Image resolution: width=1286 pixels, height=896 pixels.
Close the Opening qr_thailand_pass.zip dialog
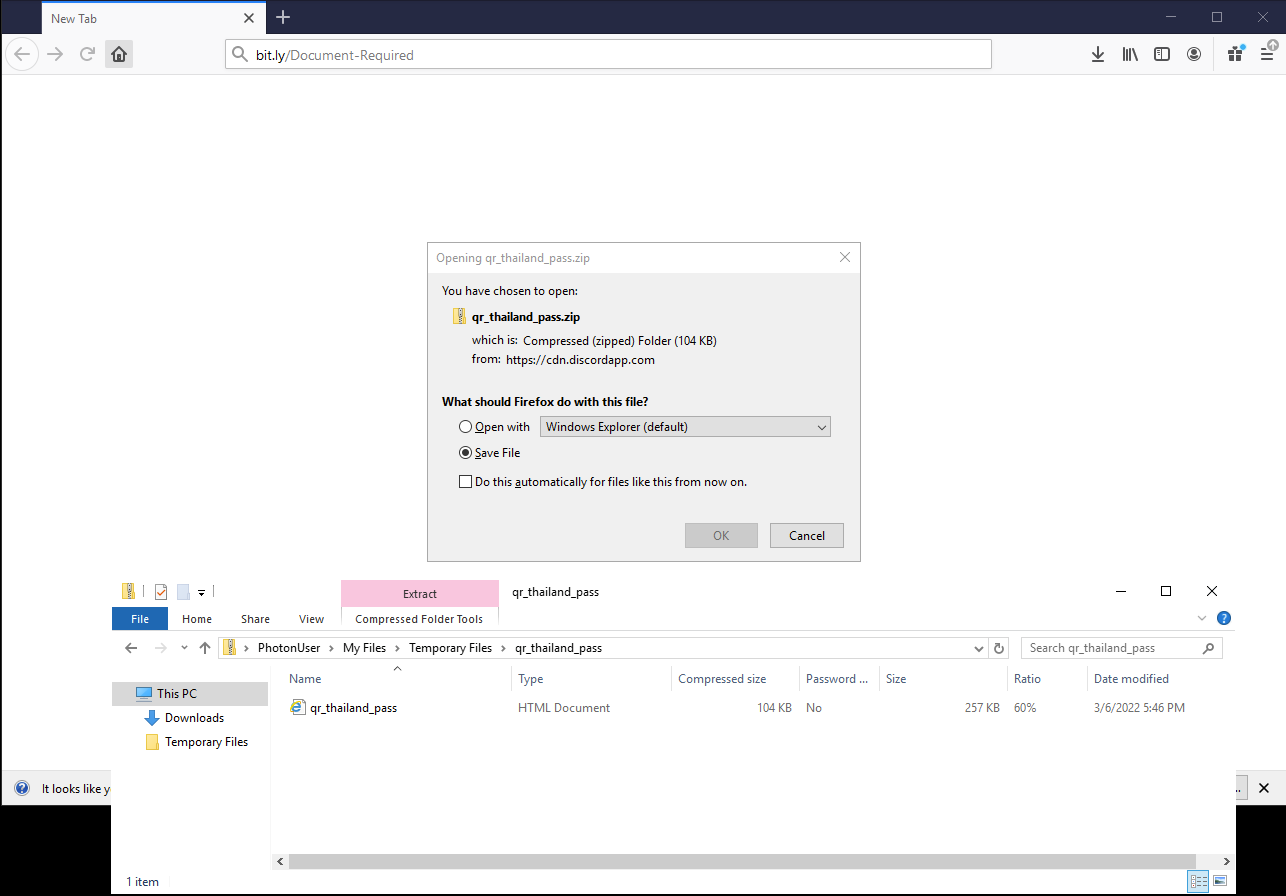pos(845,257)
